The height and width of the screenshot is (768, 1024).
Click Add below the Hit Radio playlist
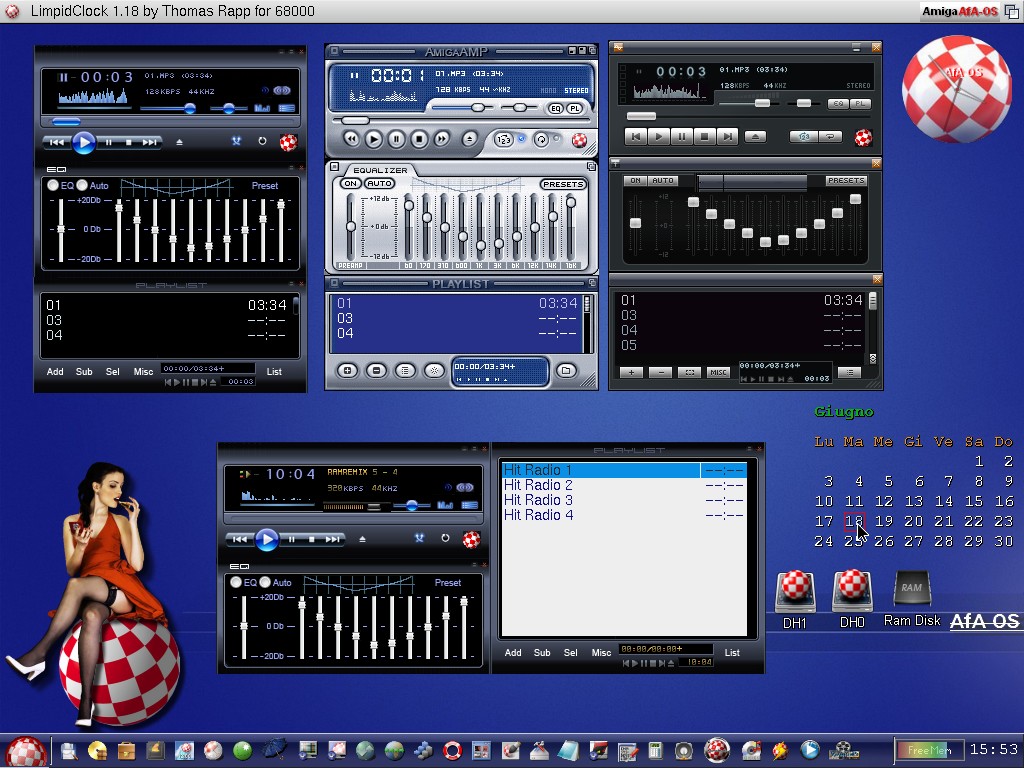tap(513, 653)
